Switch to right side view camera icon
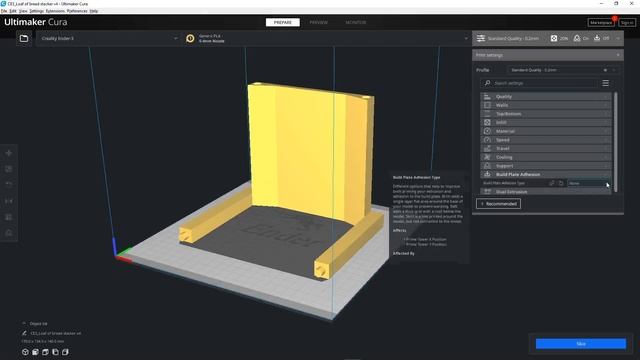Screen dimensions: 640x360 (x=65, y=352)
